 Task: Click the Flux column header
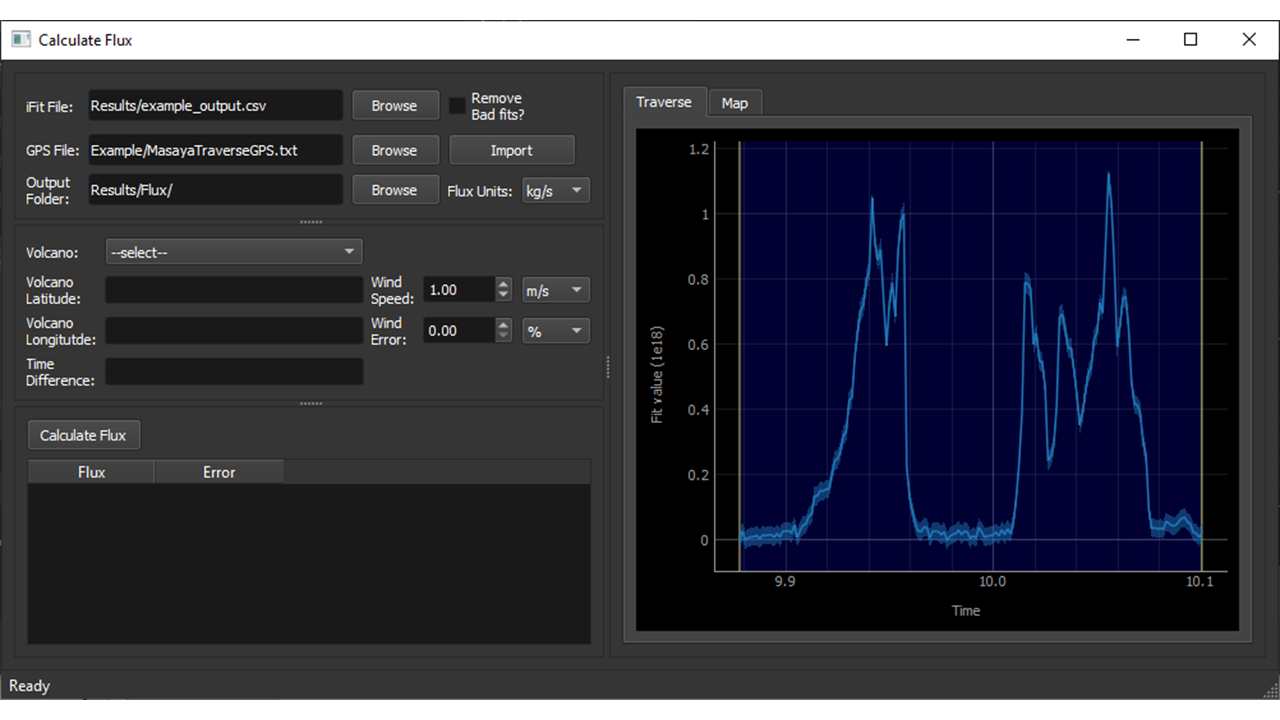pos(91,472)
